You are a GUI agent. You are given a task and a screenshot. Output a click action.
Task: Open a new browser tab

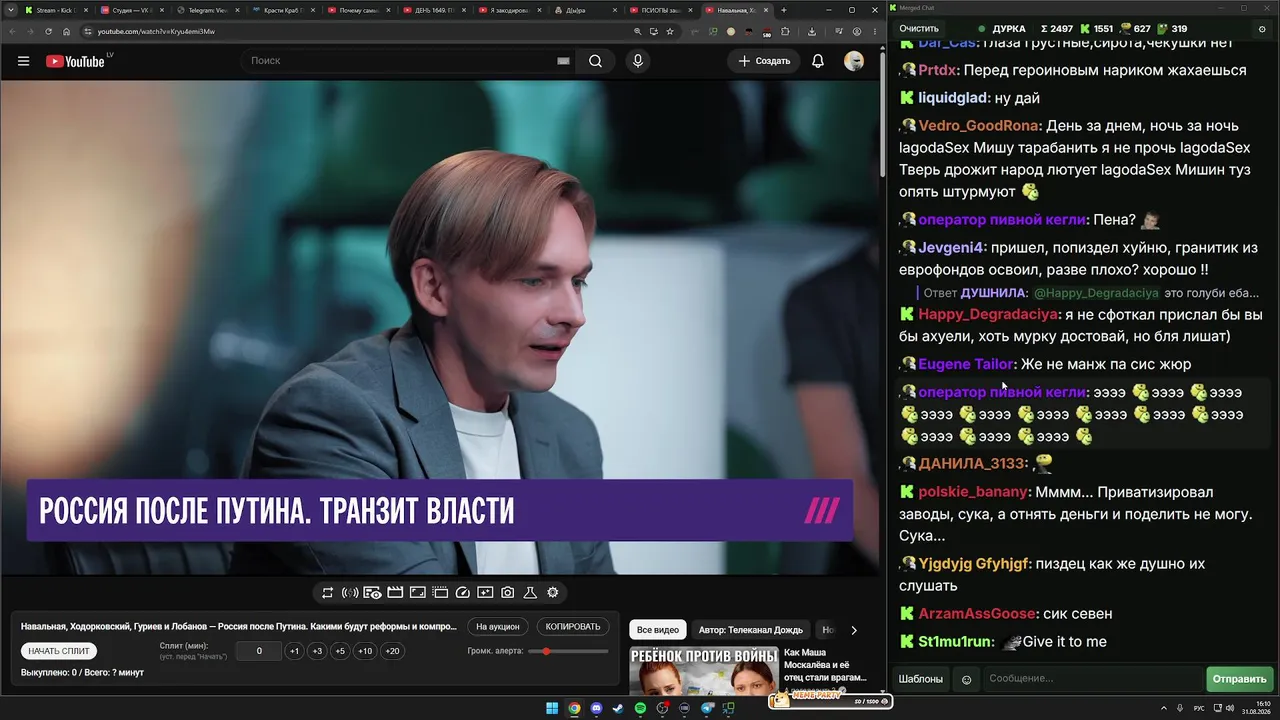[784, 10]
